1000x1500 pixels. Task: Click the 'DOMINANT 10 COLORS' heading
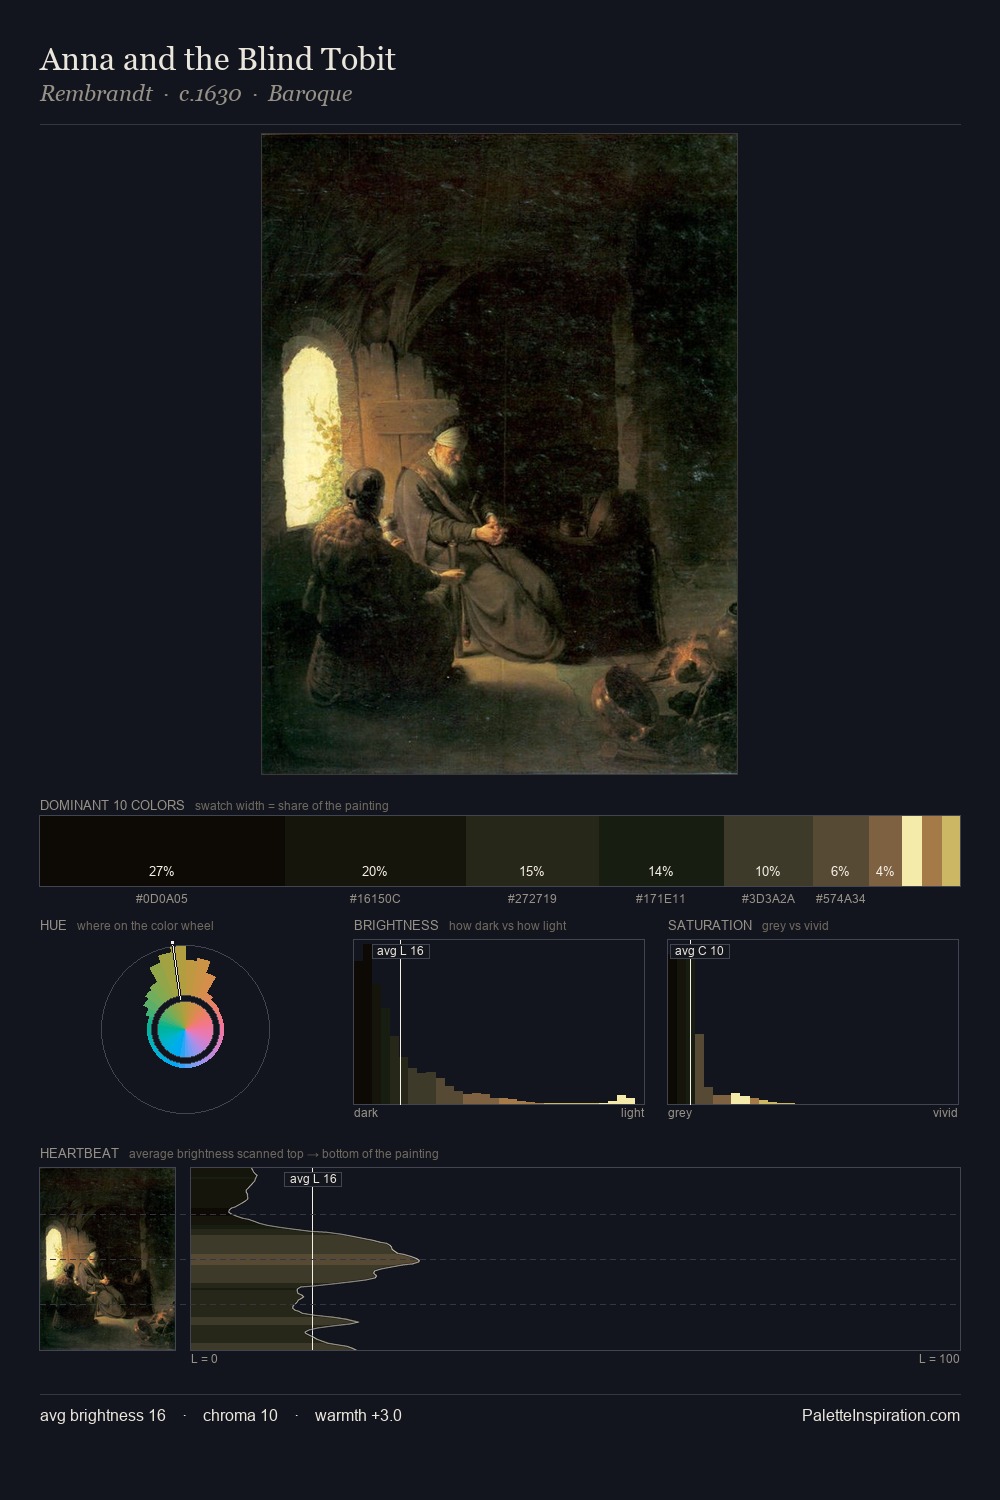tap(112, 805)
